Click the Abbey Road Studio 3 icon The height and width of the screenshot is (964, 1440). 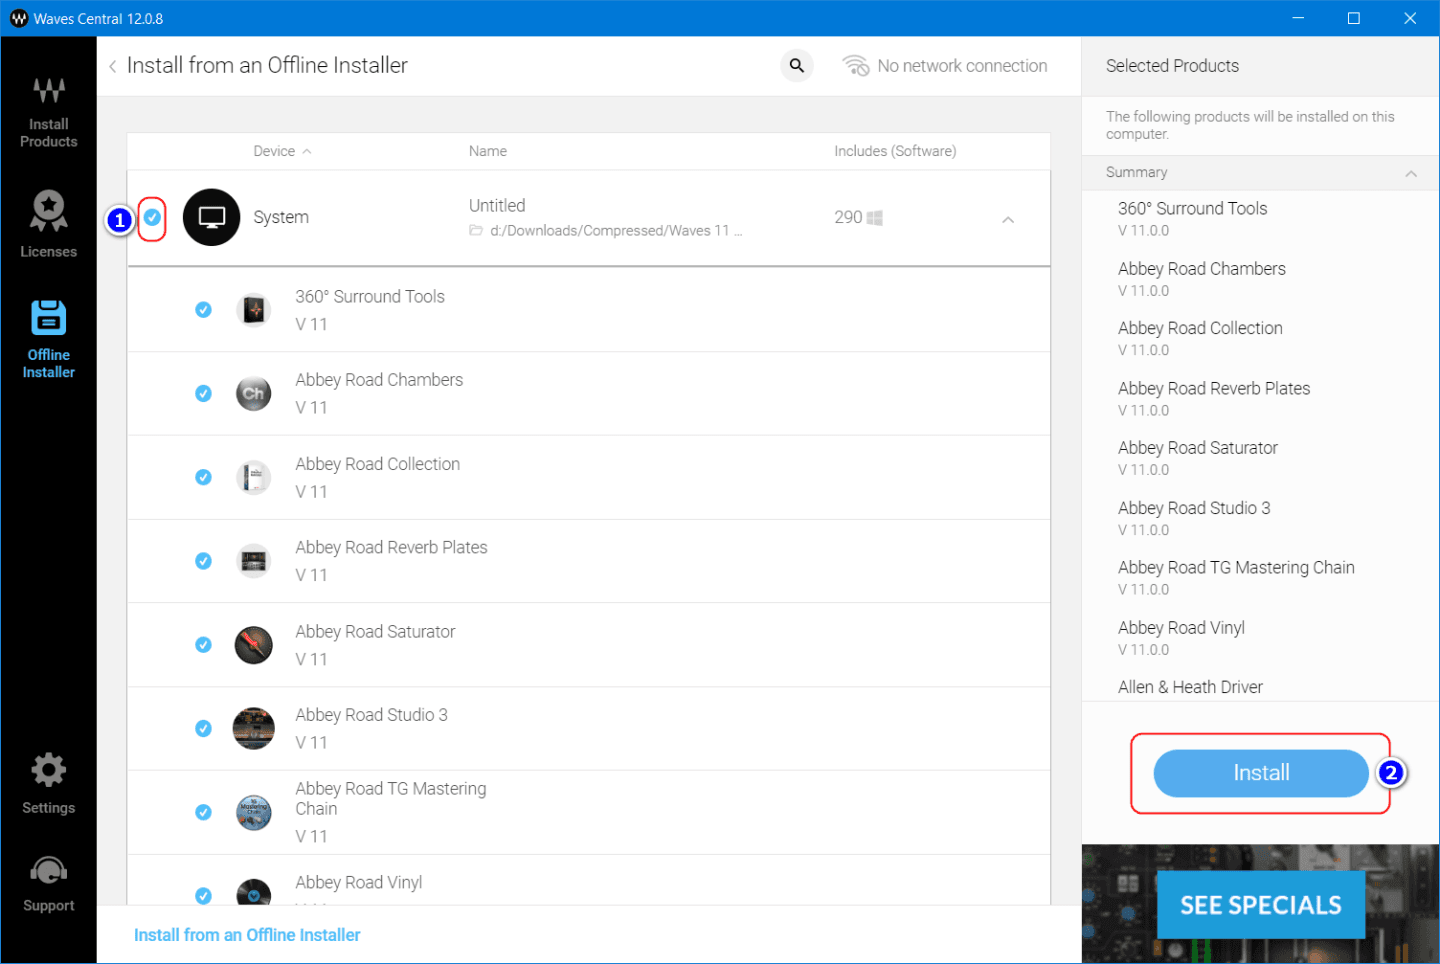pos(254,729)
